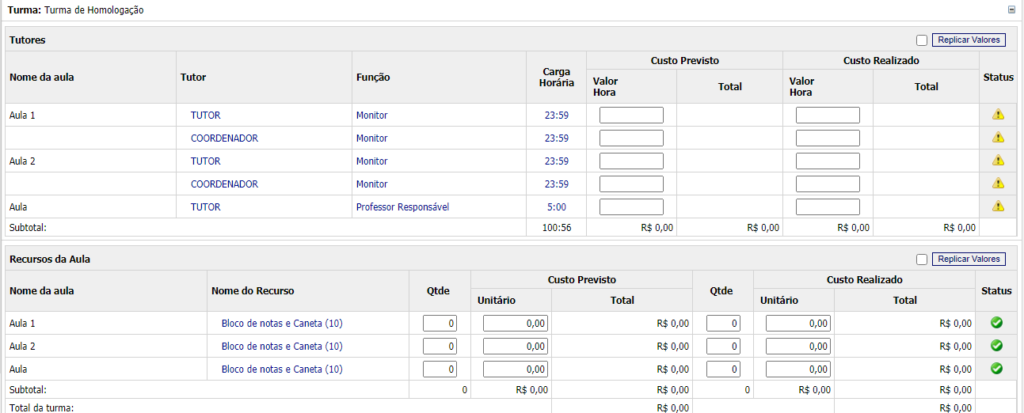The width and height of the screenshot is (1024, 413).
Task: Collapse the Turma de Homologação panel
Action: [1012, 9]
